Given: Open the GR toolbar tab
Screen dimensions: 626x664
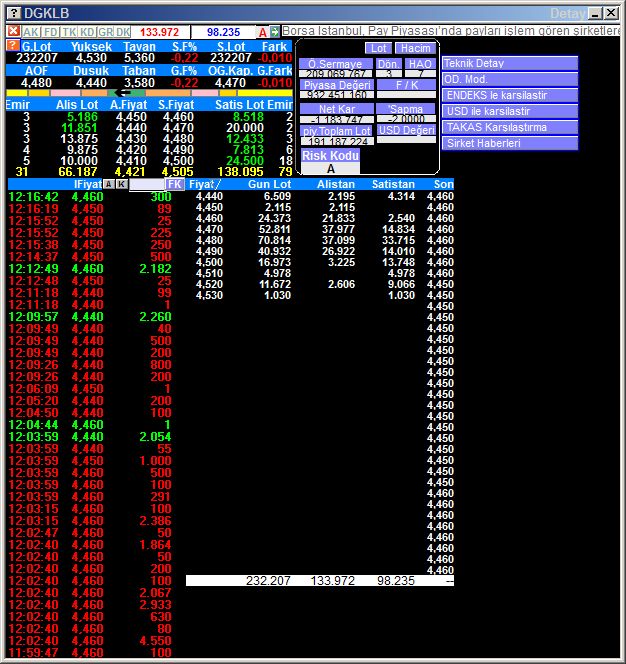Looking at the screenshot, I should click(x=105, y=32).
